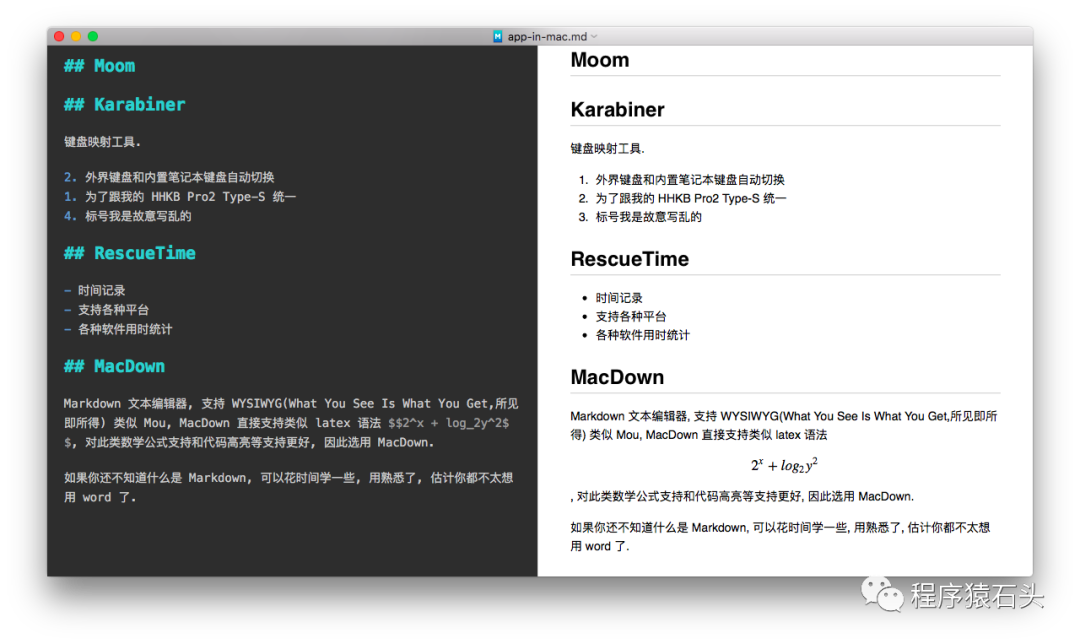Image resolution: width=1080 pixels, height=644 pixels.
Task: Click the latex source '$$2^x + log_2y^2$' in editor
Action: (x=448, y=423)
